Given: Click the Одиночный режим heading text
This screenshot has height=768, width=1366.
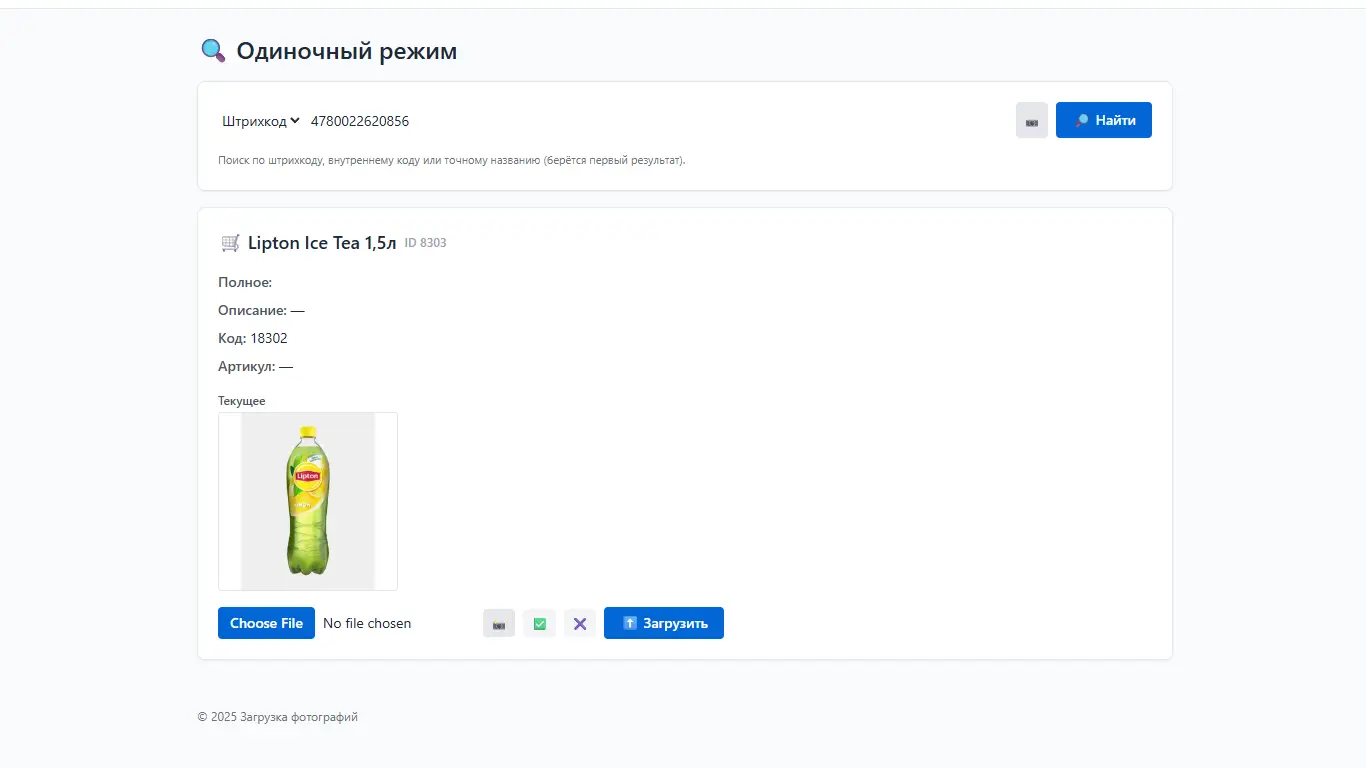Looking at the screenshot, I should [347, 51].
